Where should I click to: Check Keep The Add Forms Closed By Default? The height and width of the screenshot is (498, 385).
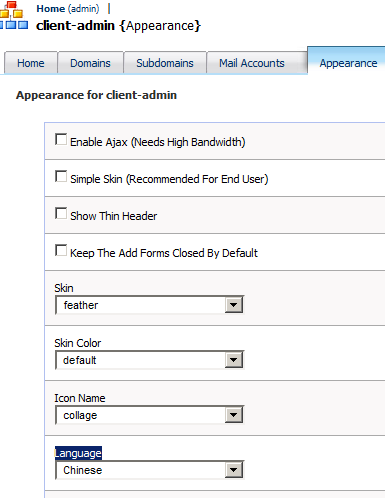61,251
